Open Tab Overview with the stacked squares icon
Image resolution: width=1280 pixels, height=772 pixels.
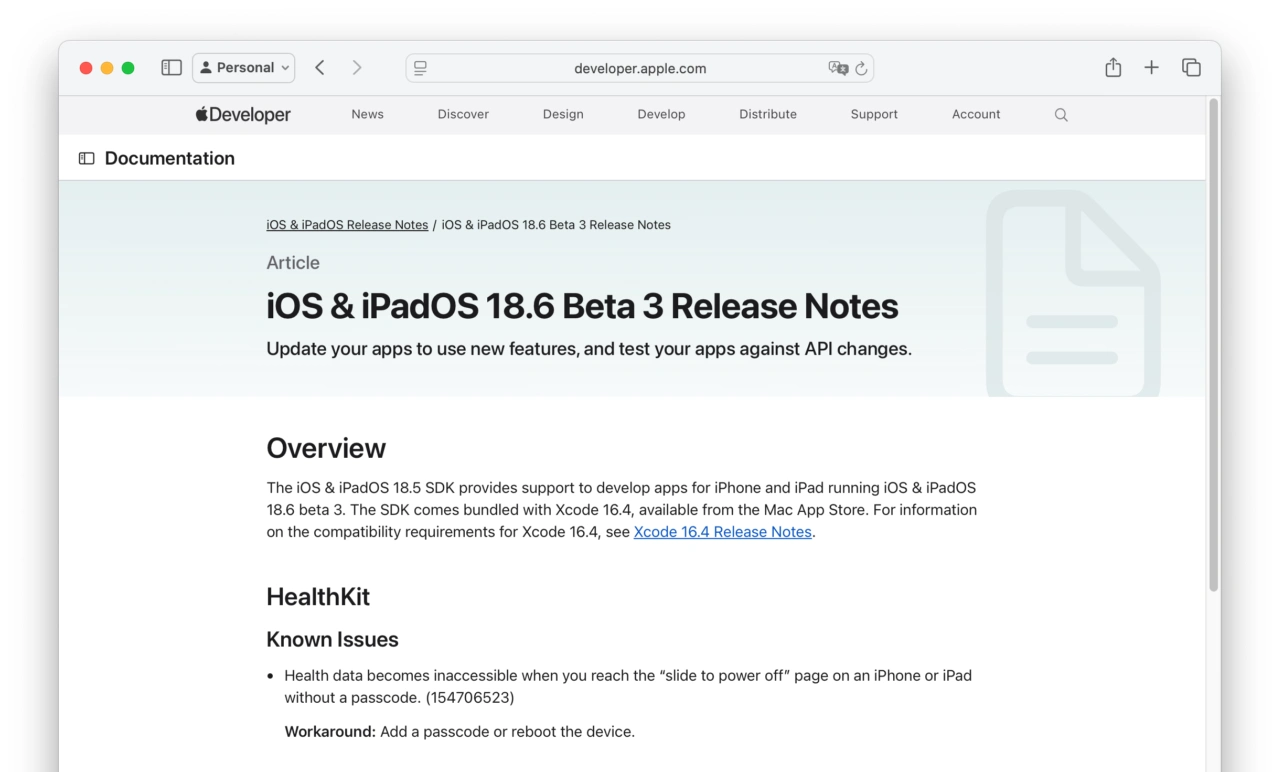(x=1191, y=67)
